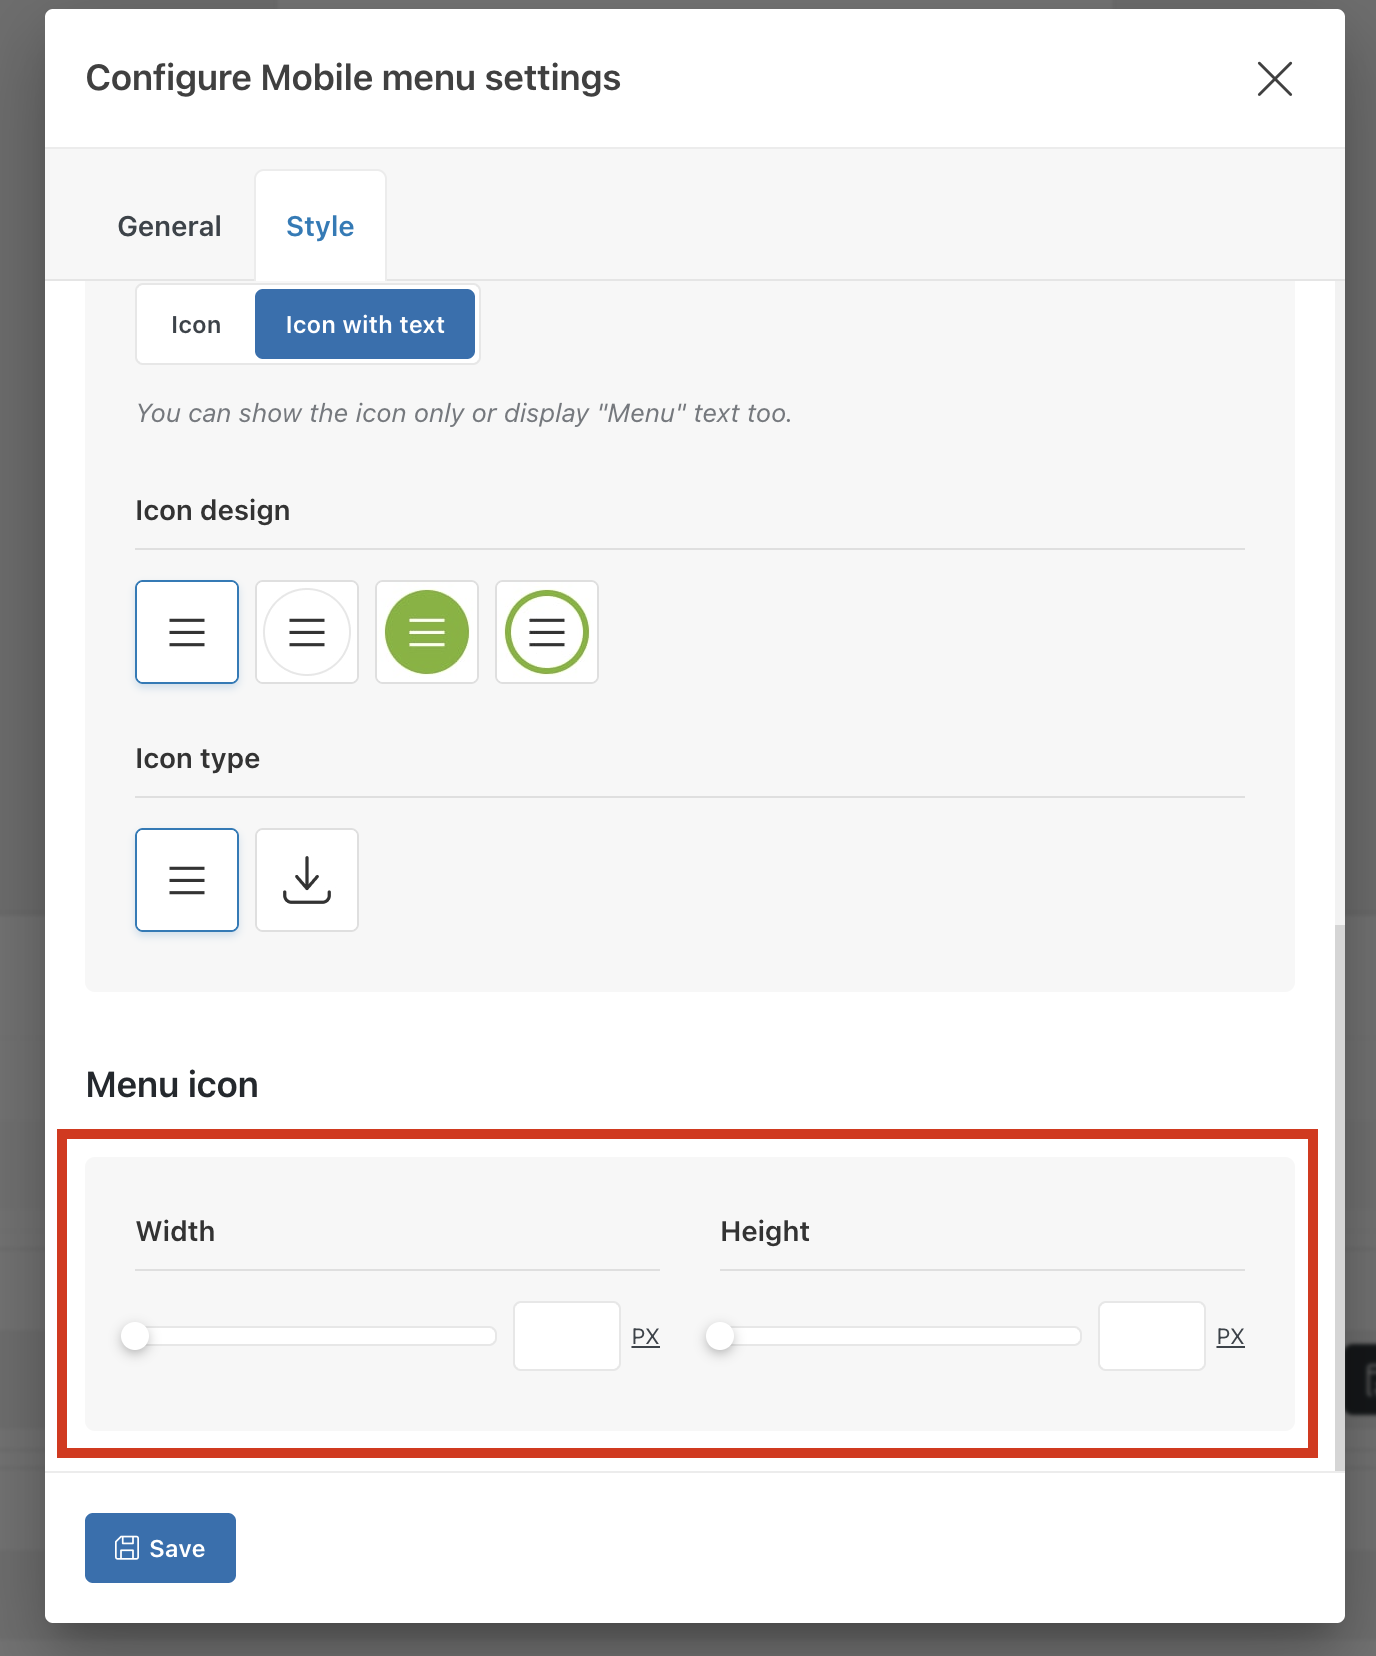Click the dark floating button at right edge
Image resolution: width=1376 pixels, height=1656 pixels.
1363,1379
